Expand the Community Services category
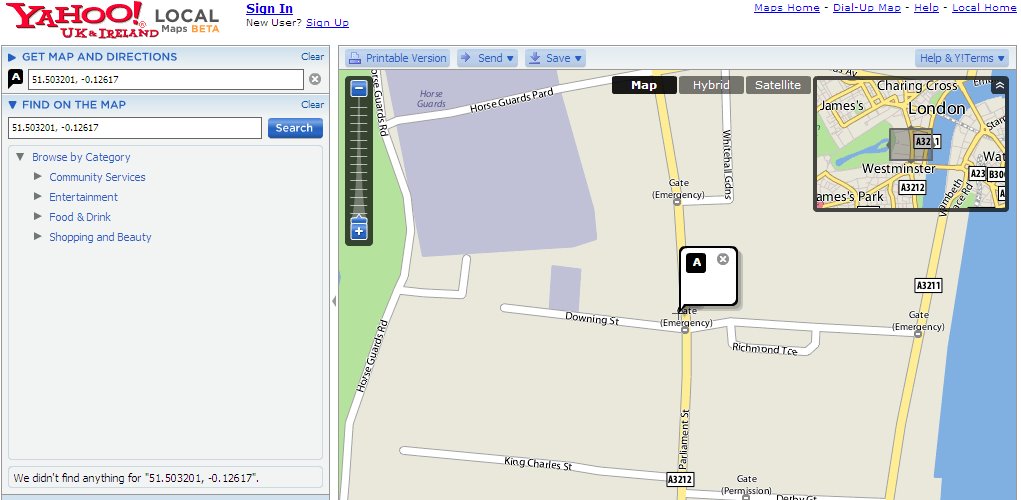This screenshot has height=500, width=1021. tap(38, 176)
